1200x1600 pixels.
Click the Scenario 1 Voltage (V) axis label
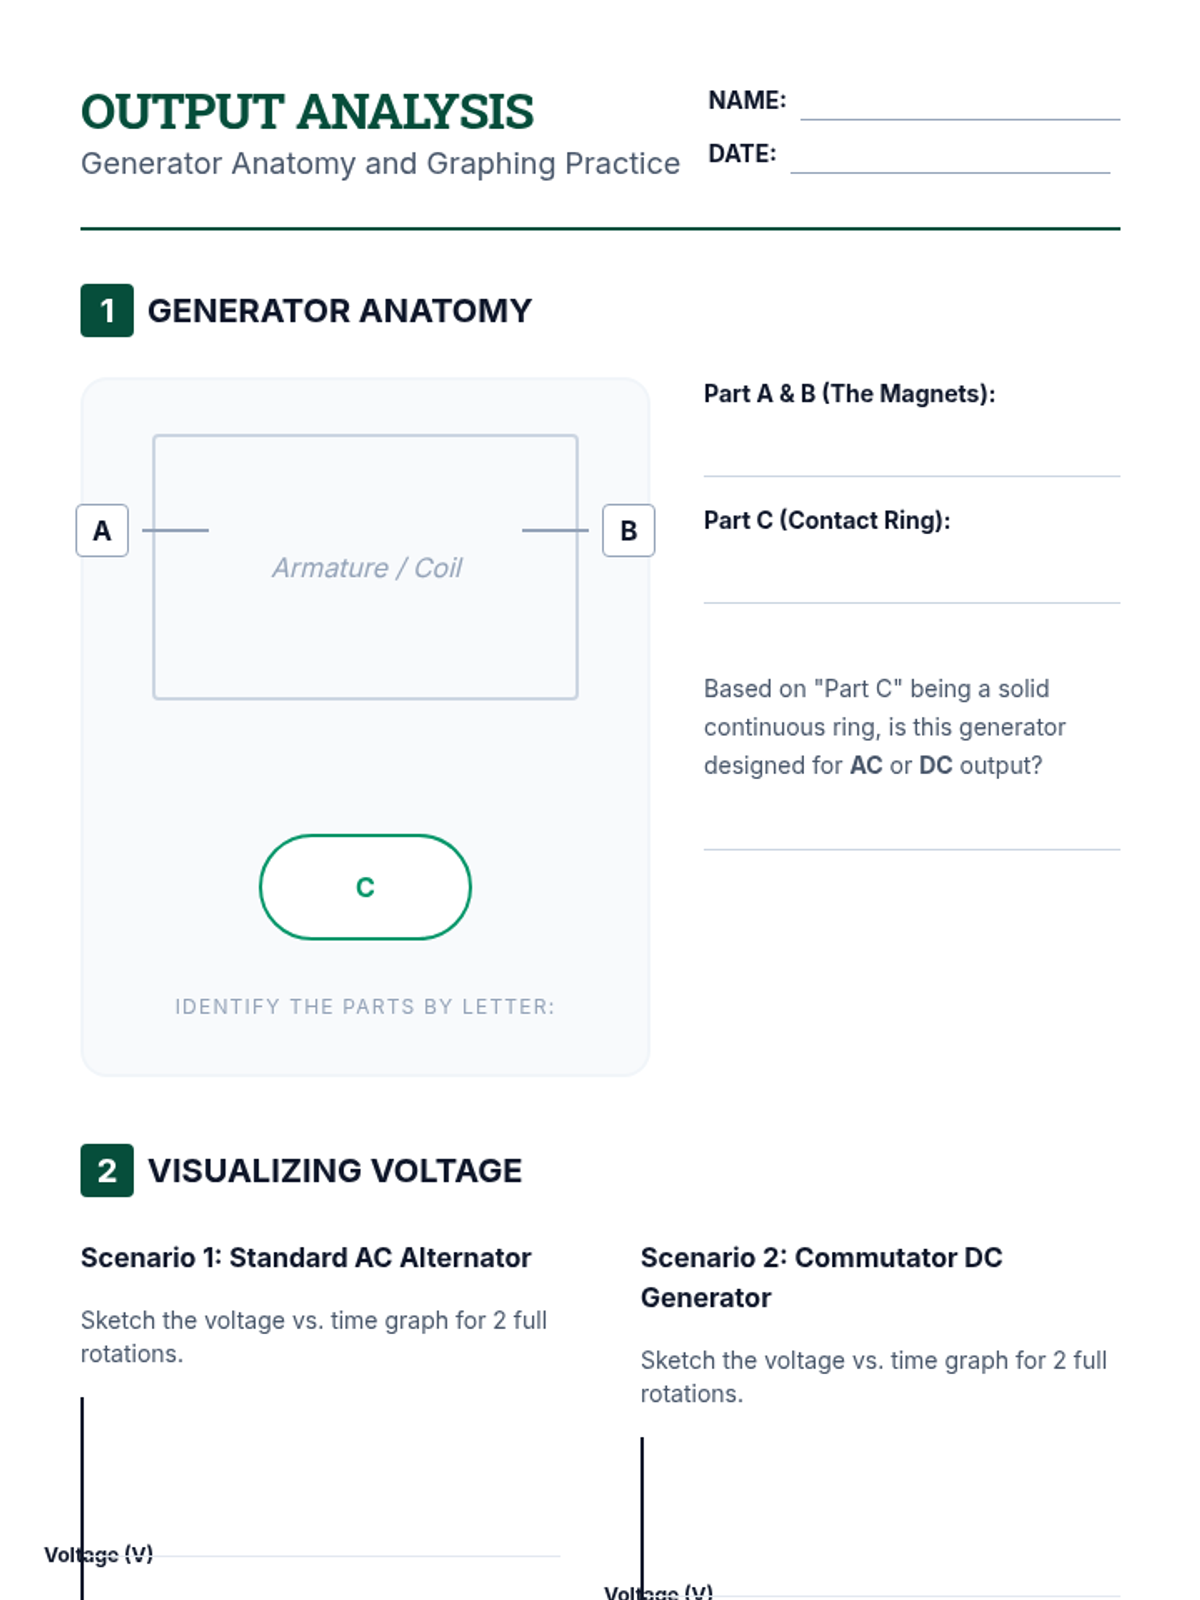[99, 1554]
